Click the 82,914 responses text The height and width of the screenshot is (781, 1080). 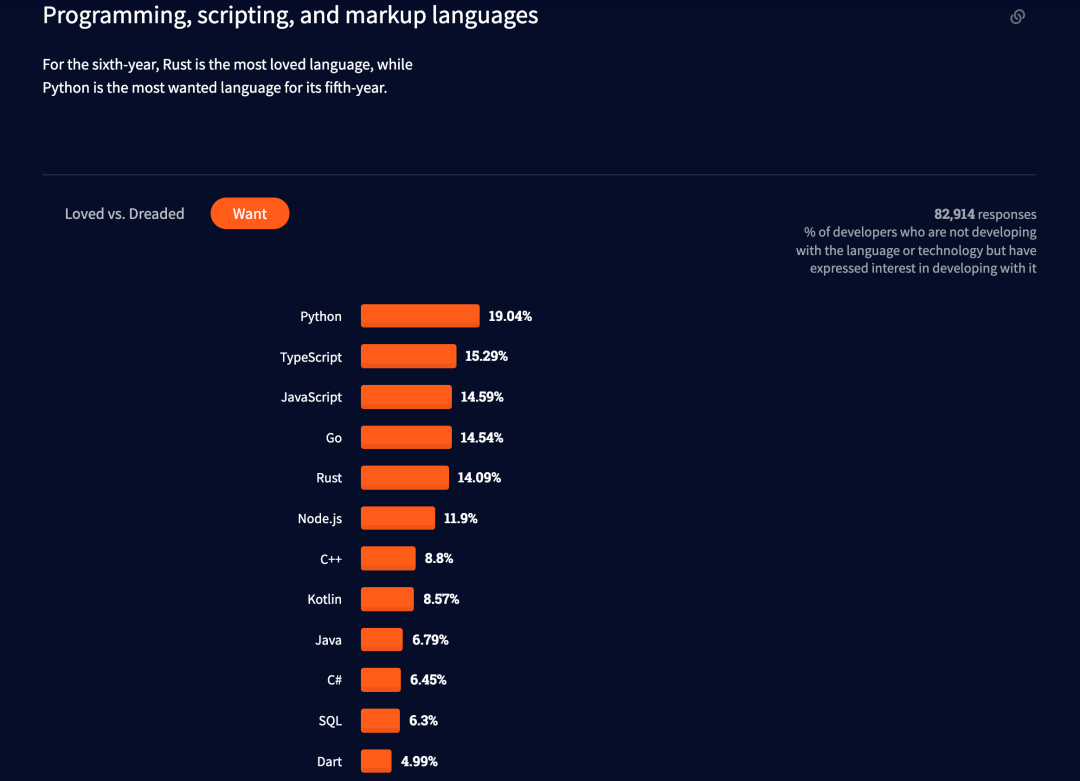[985, 214]
